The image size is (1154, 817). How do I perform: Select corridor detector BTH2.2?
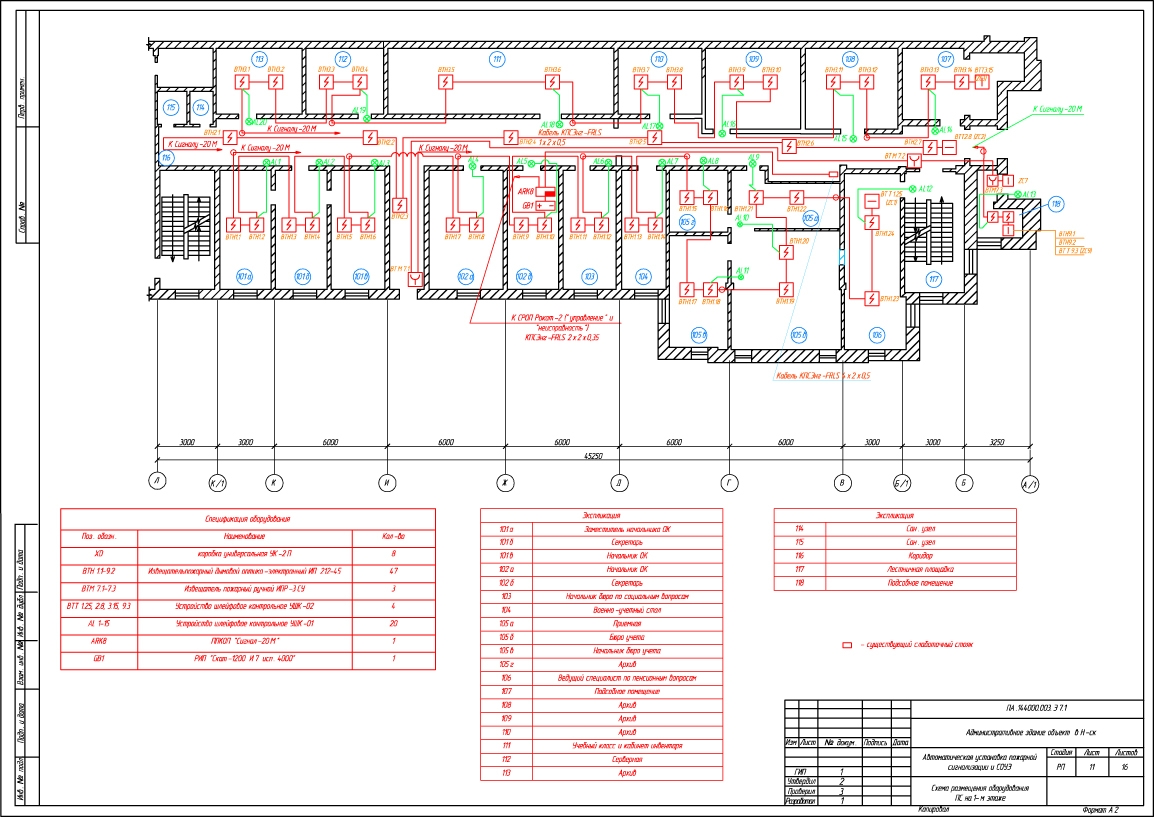[x=370, y=137]
